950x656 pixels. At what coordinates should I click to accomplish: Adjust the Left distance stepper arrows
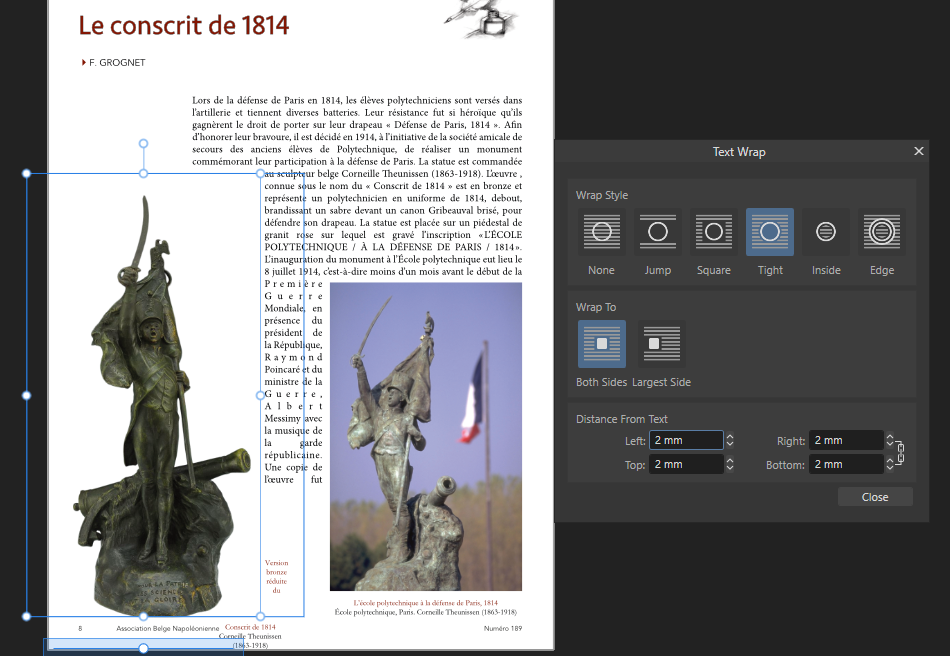730,440
